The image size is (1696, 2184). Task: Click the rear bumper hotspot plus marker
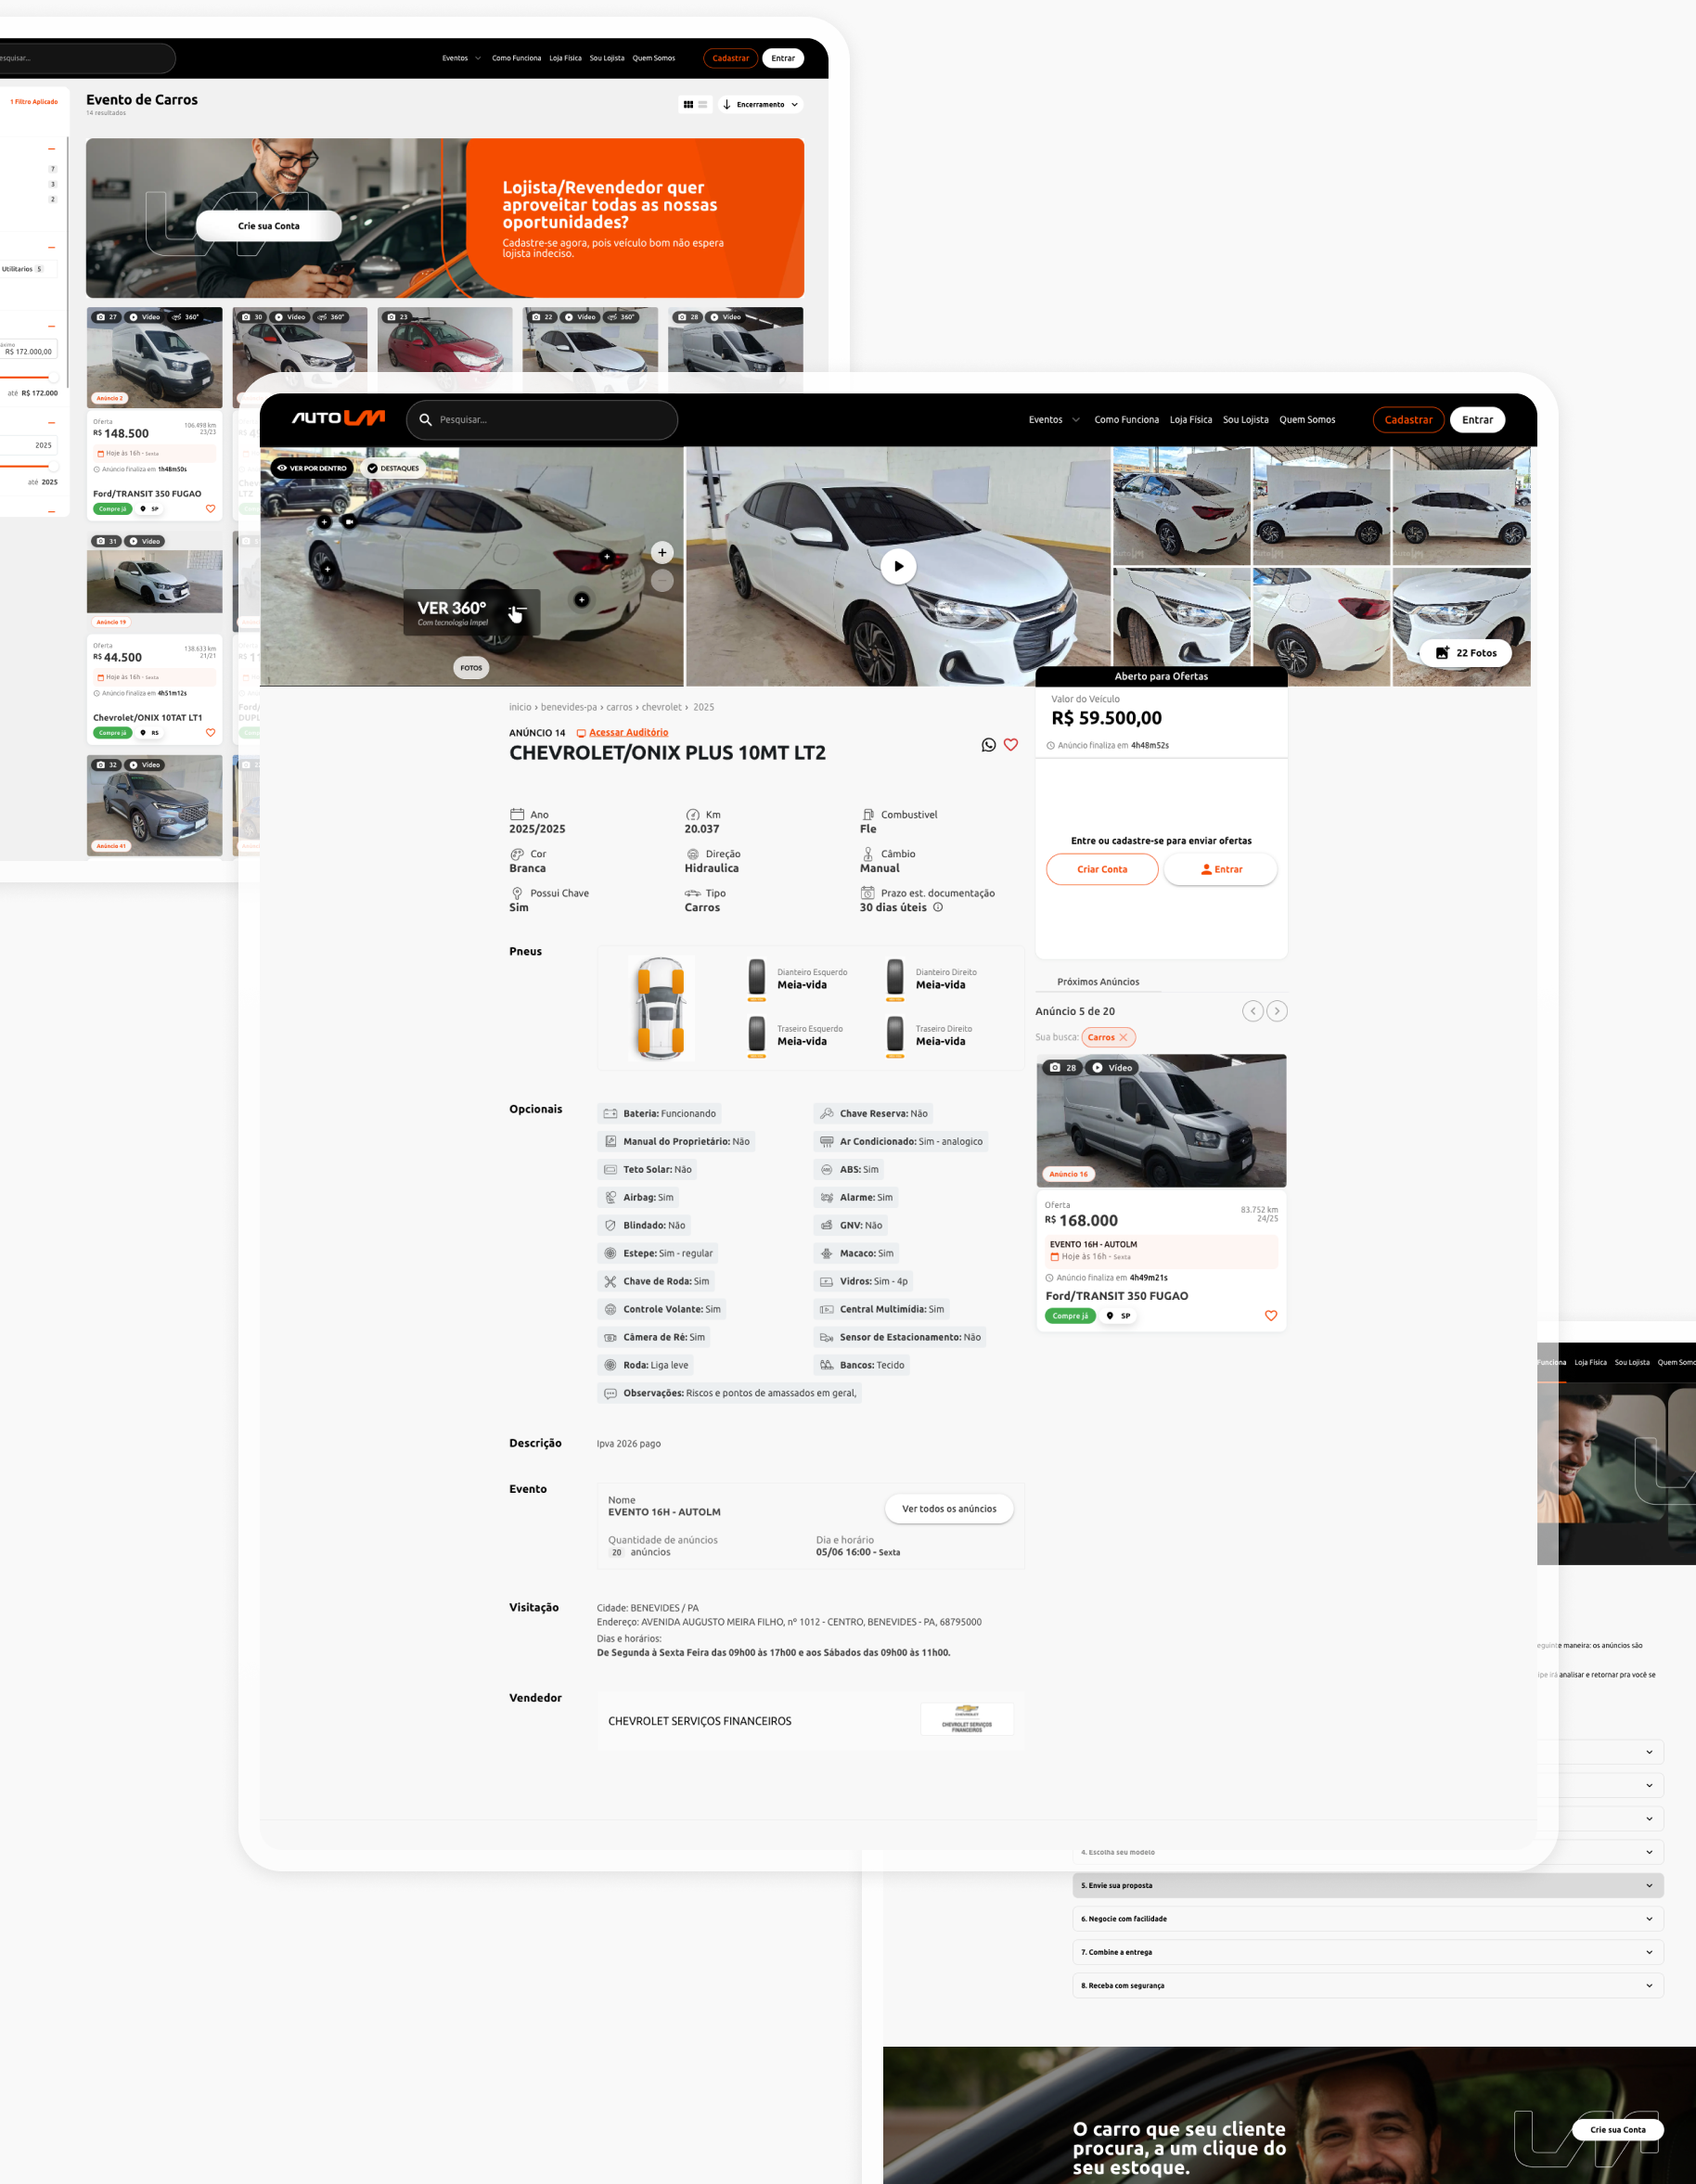point(582,599)
